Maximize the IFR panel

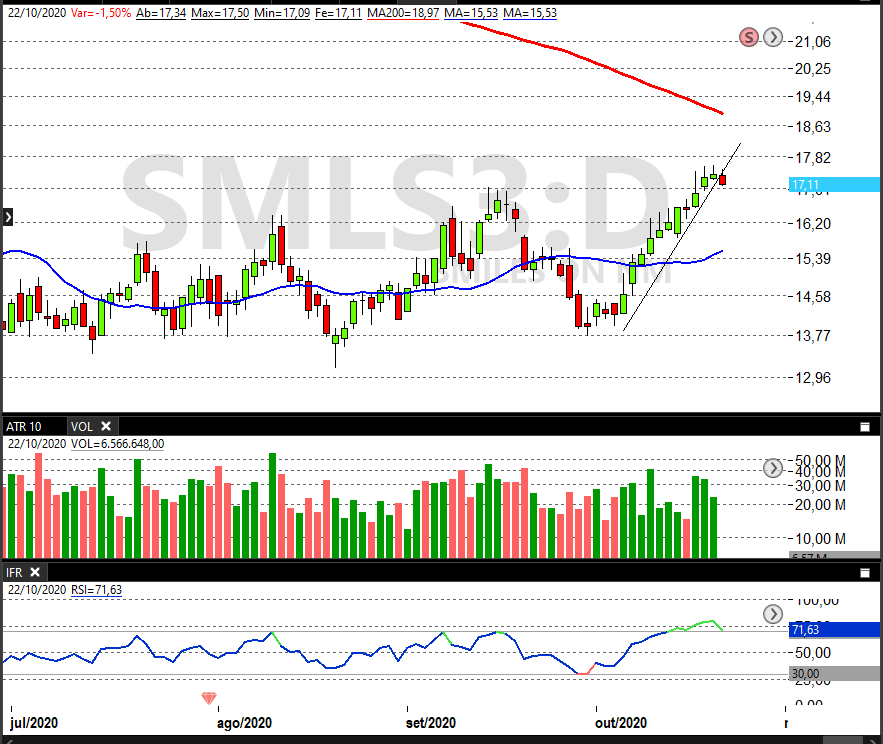865,572
